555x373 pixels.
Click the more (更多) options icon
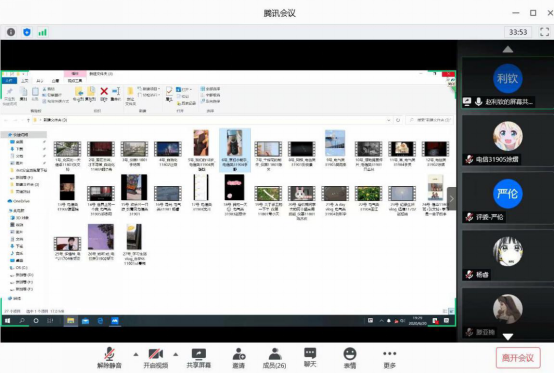pyautogui.click(x=389, y=358)
